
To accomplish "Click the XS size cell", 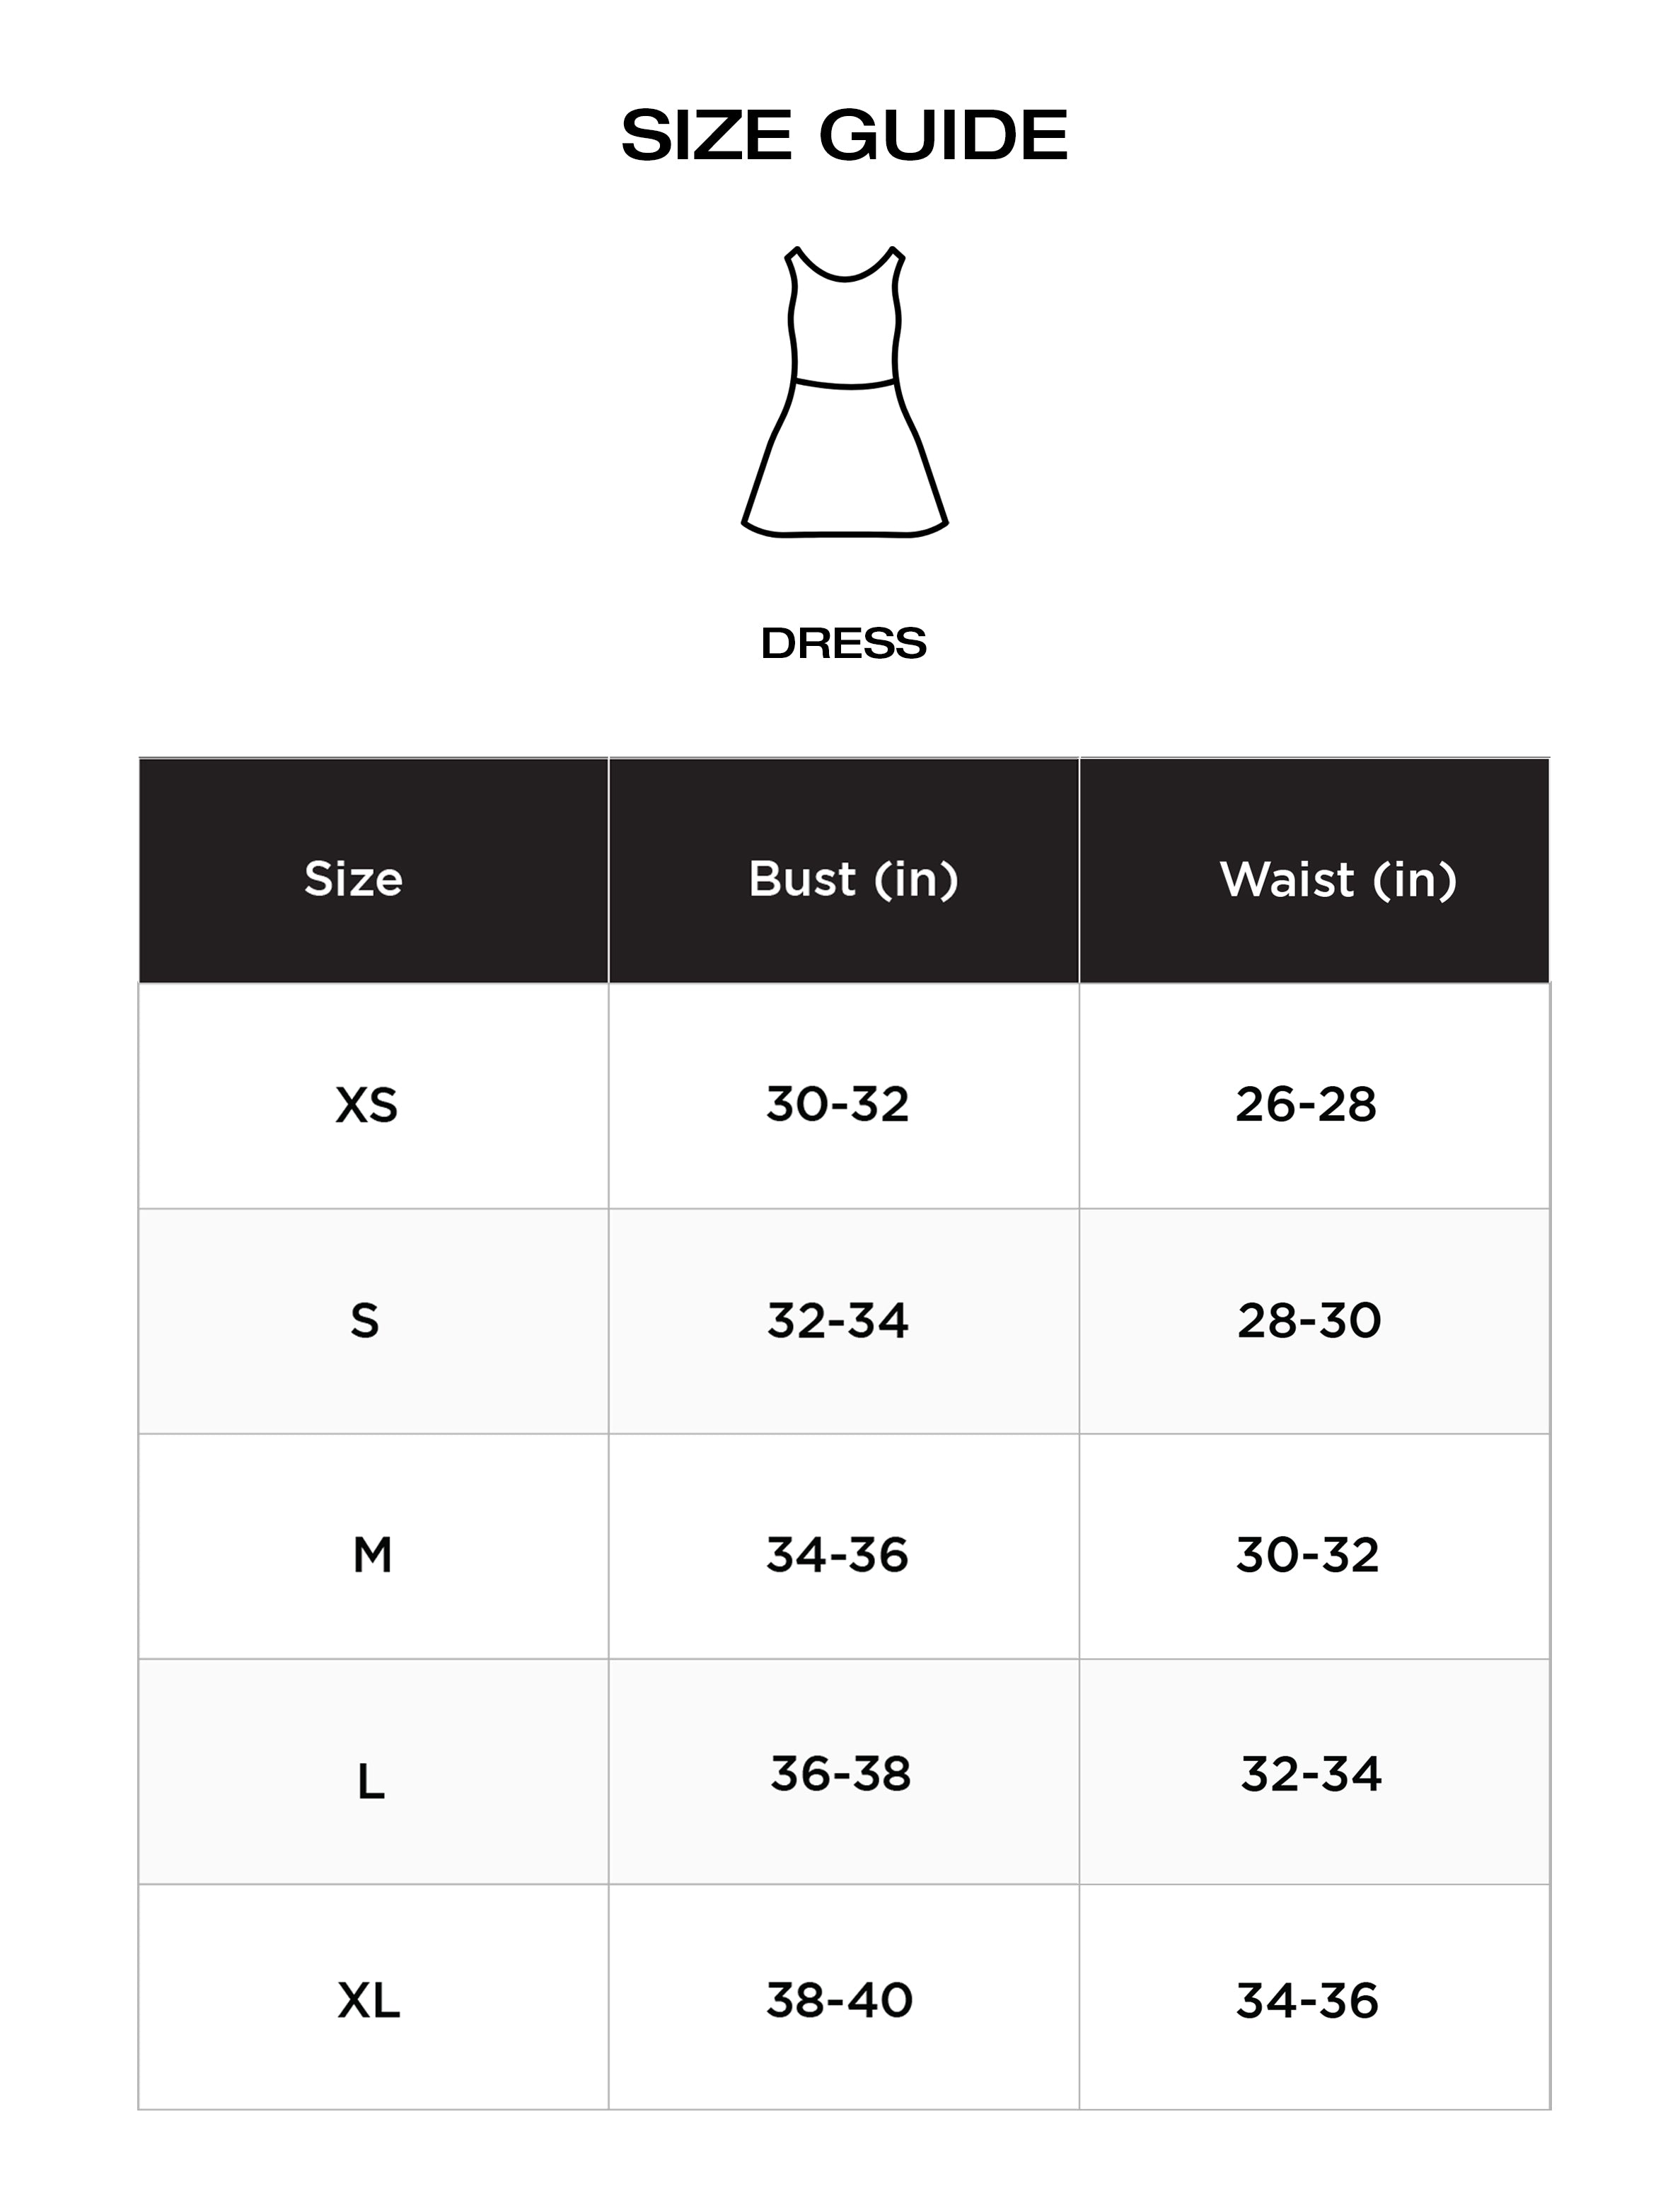I will [x=366, y=1105].
